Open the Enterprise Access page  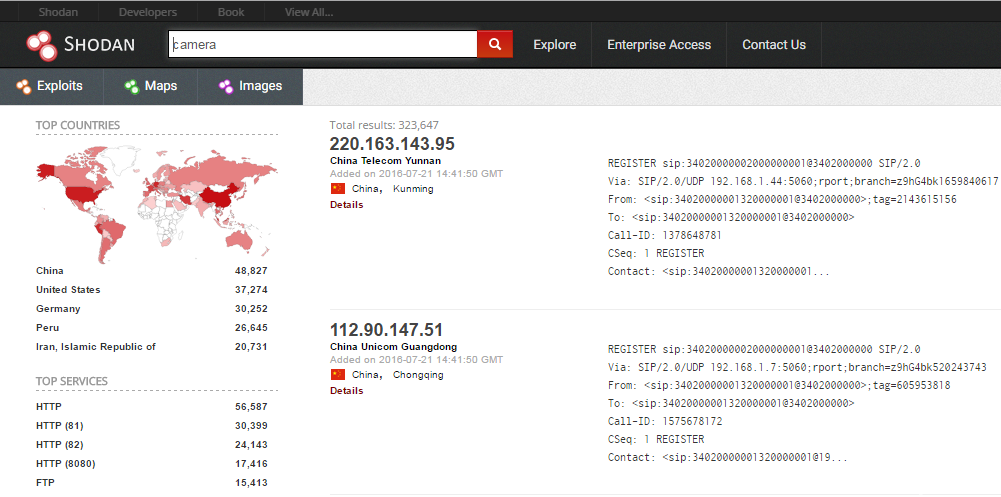[659, 45]
